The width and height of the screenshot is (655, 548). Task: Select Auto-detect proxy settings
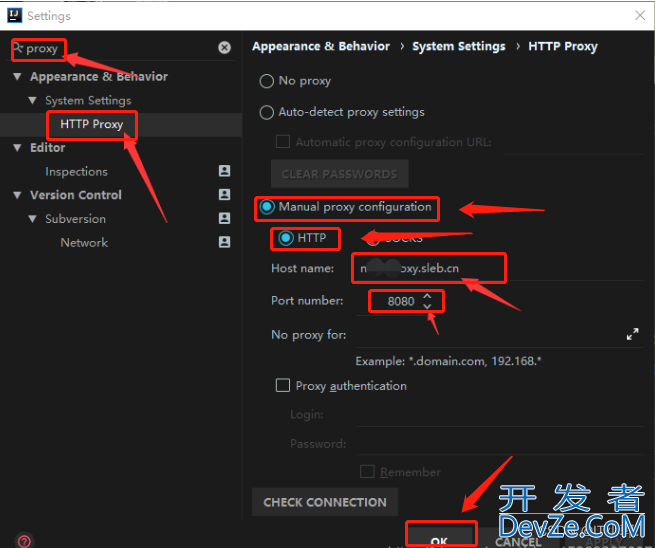pos(267,112)
